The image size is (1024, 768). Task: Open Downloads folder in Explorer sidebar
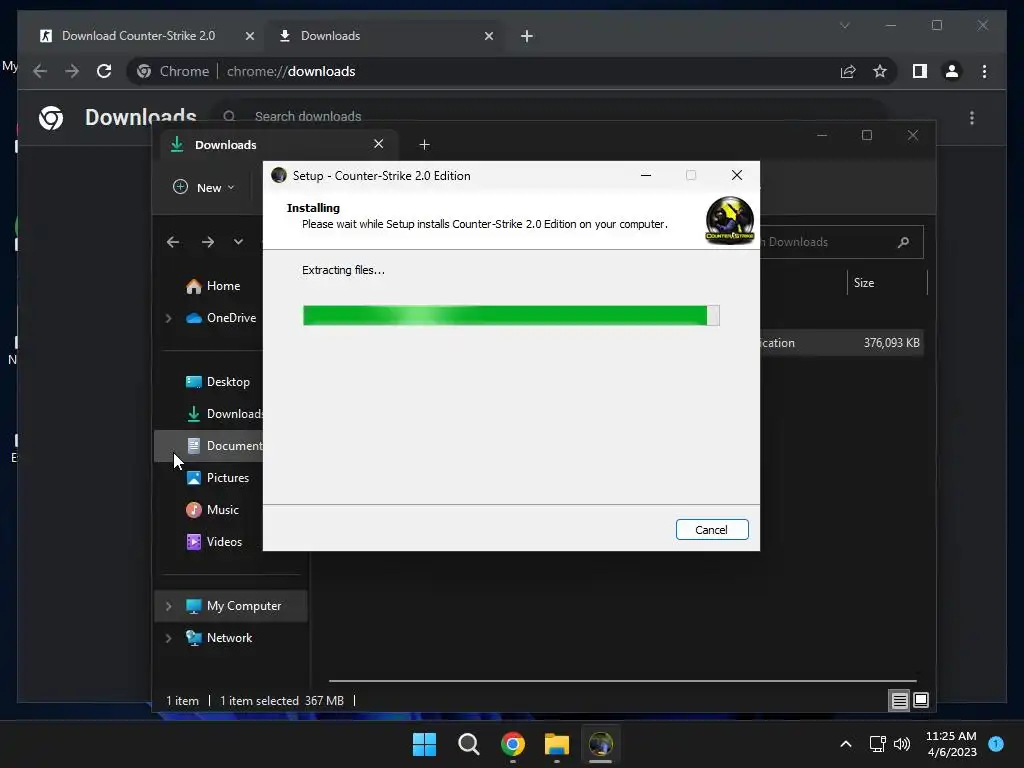225,414
